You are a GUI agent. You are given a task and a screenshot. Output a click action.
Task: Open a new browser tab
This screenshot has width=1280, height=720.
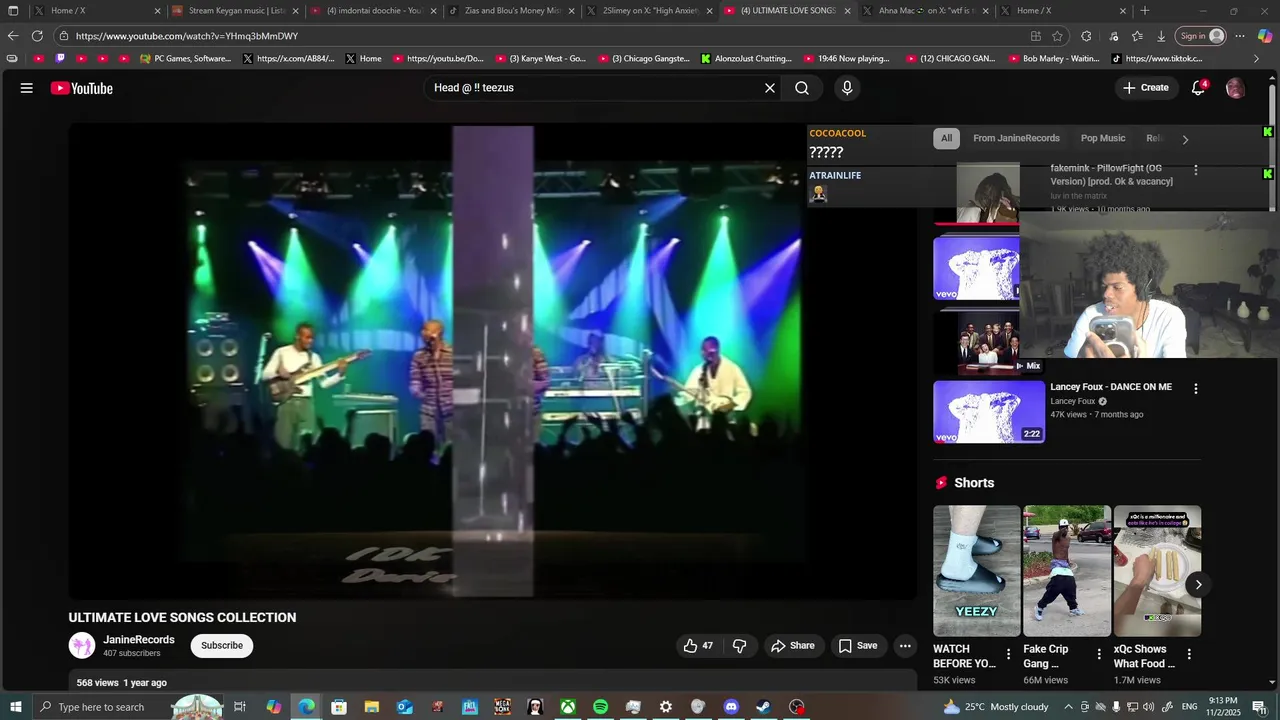(x=1145, y=11)
